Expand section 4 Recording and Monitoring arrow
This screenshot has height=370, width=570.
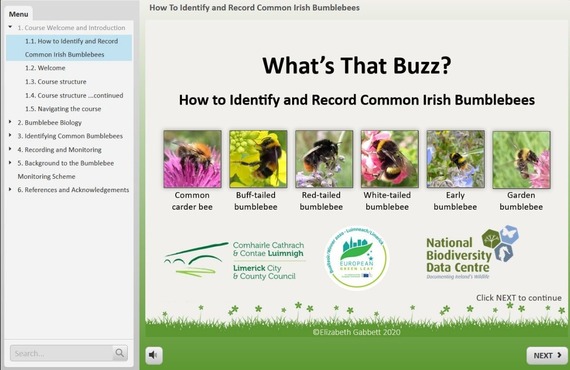10,149
